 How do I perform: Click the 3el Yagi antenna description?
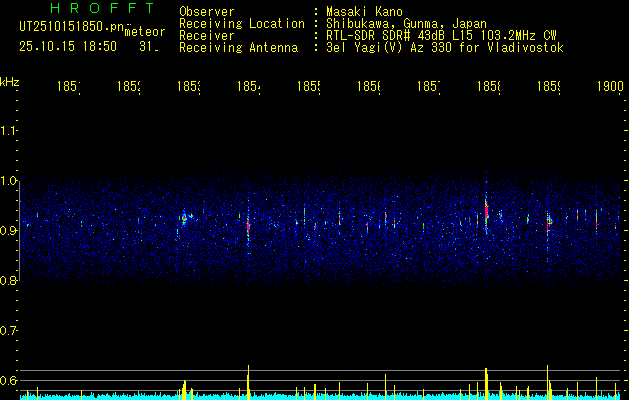pos(445,48)
